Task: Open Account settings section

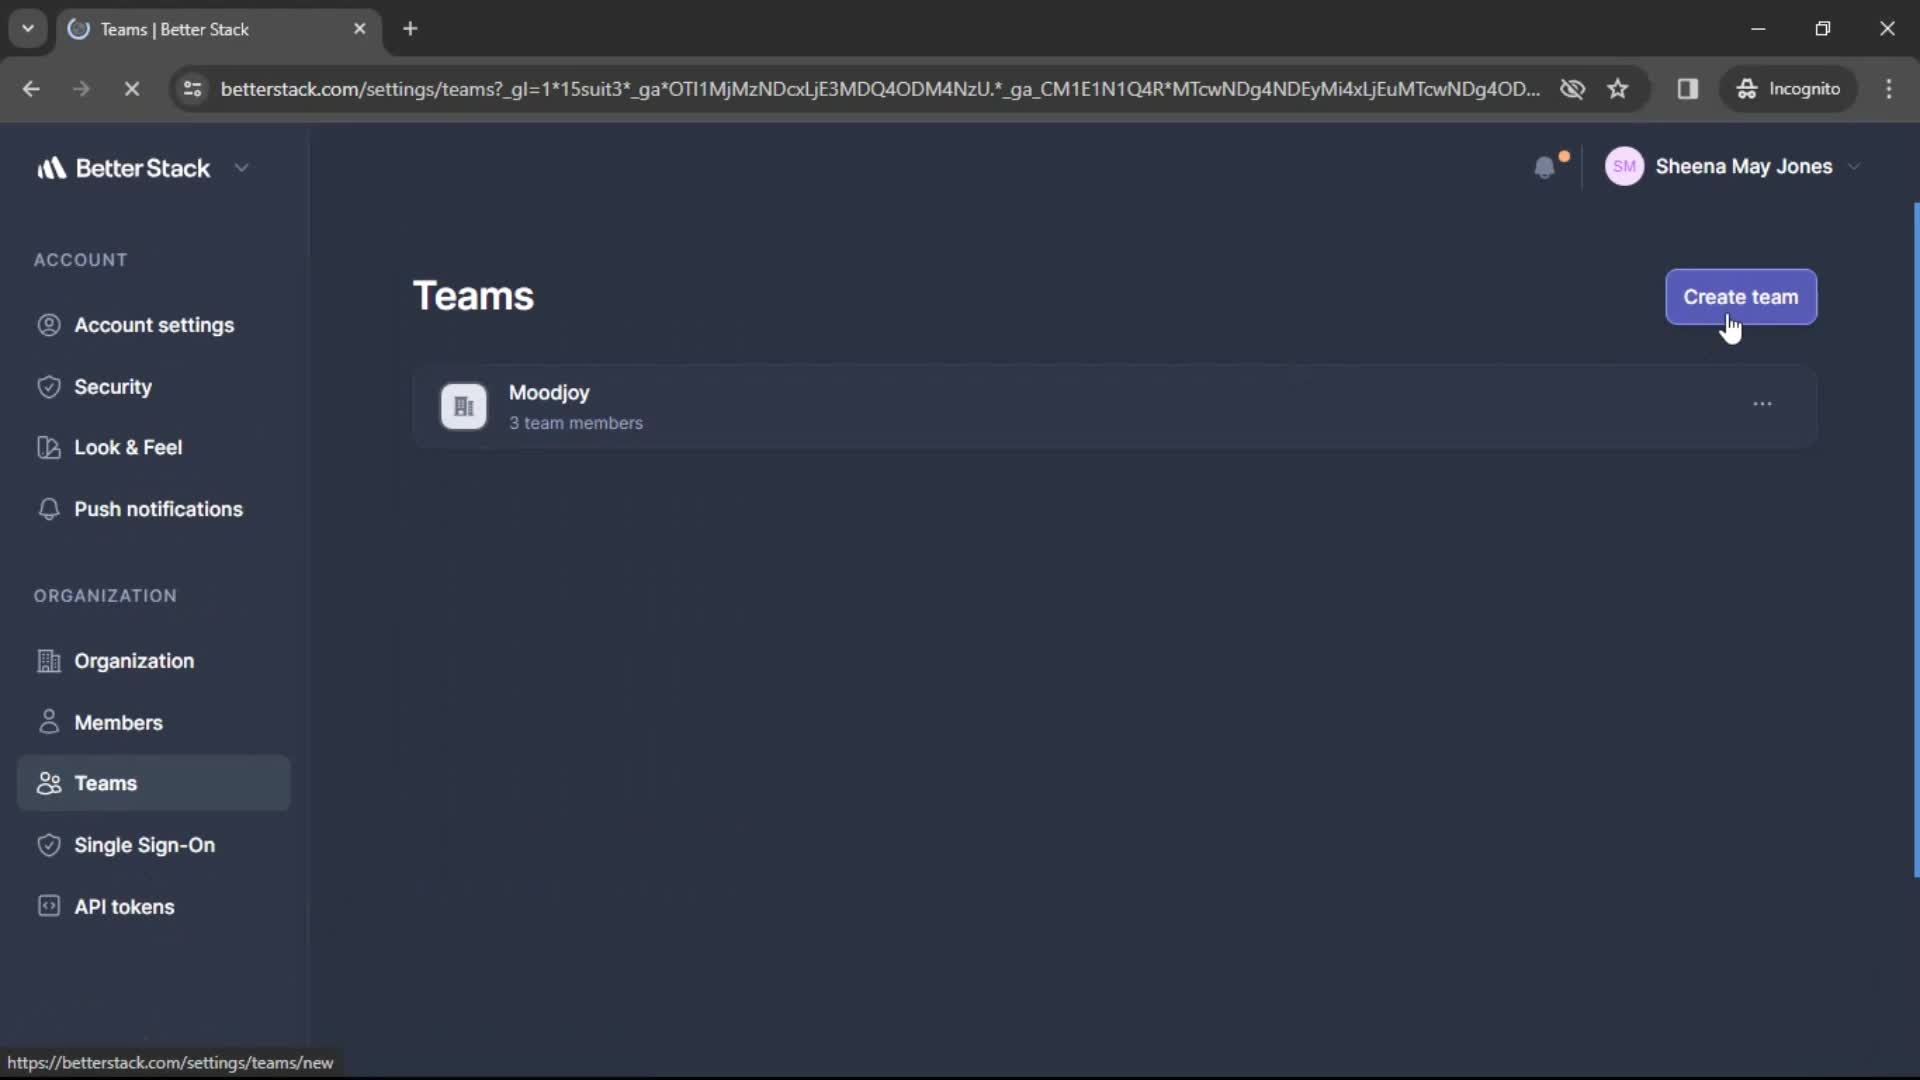Action: [154, 324]
